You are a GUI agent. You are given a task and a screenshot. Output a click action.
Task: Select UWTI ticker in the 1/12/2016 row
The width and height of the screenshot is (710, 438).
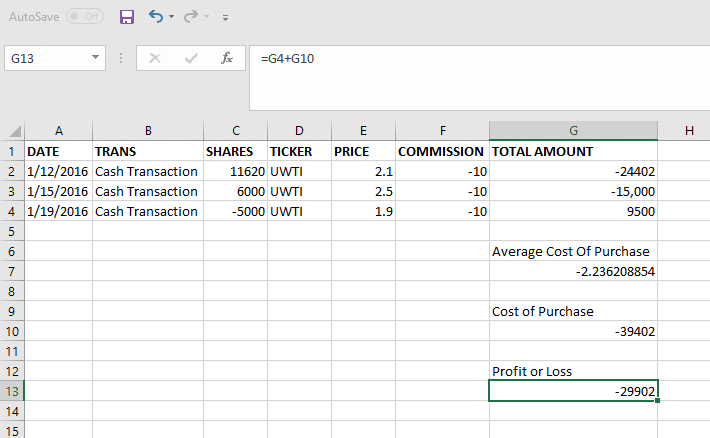(299, 171)
